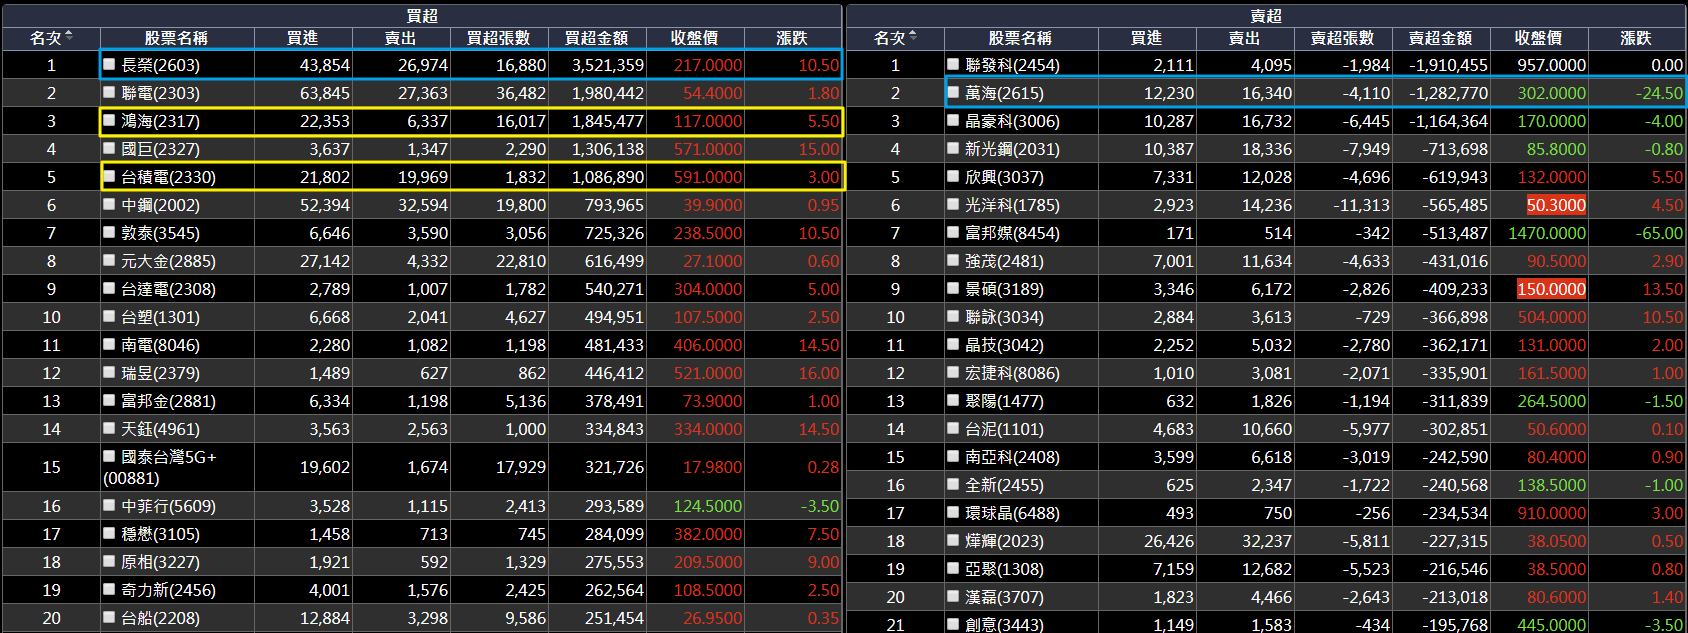Open the 南亞科(2408) stock link
Viewport: 1688px width, 633px height.
(1012, 457)
